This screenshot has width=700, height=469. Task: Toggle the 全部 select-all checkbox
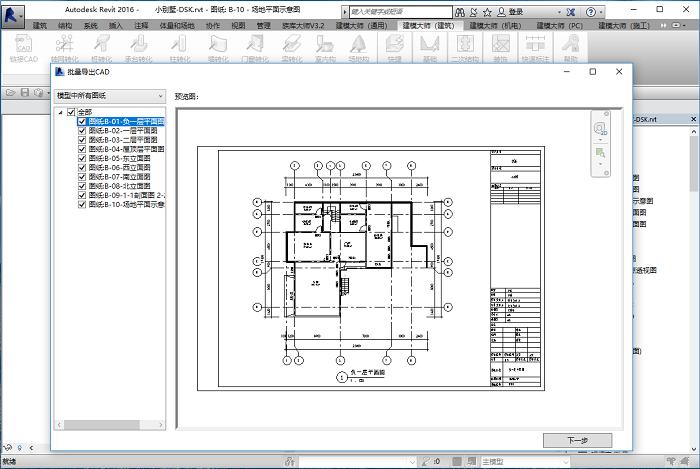71,112
